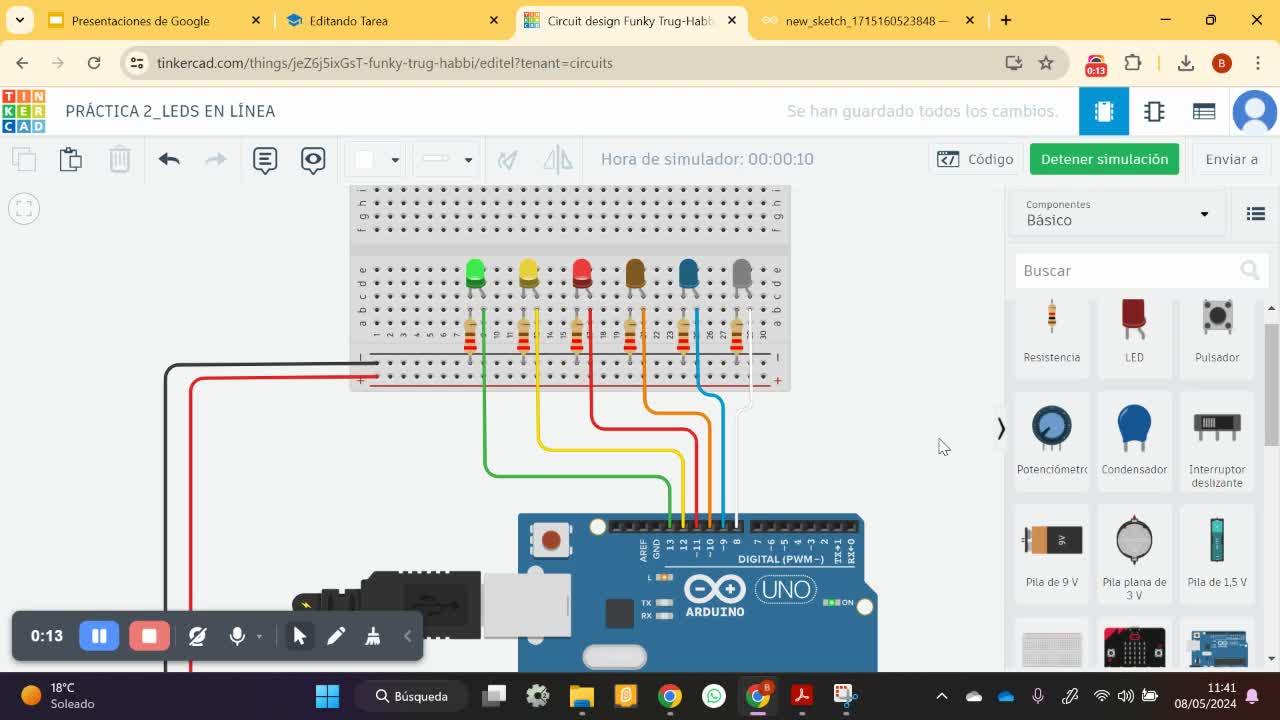Open the Tinkercad logo home link
This screenshot has width=1280, height=720.
23,111
